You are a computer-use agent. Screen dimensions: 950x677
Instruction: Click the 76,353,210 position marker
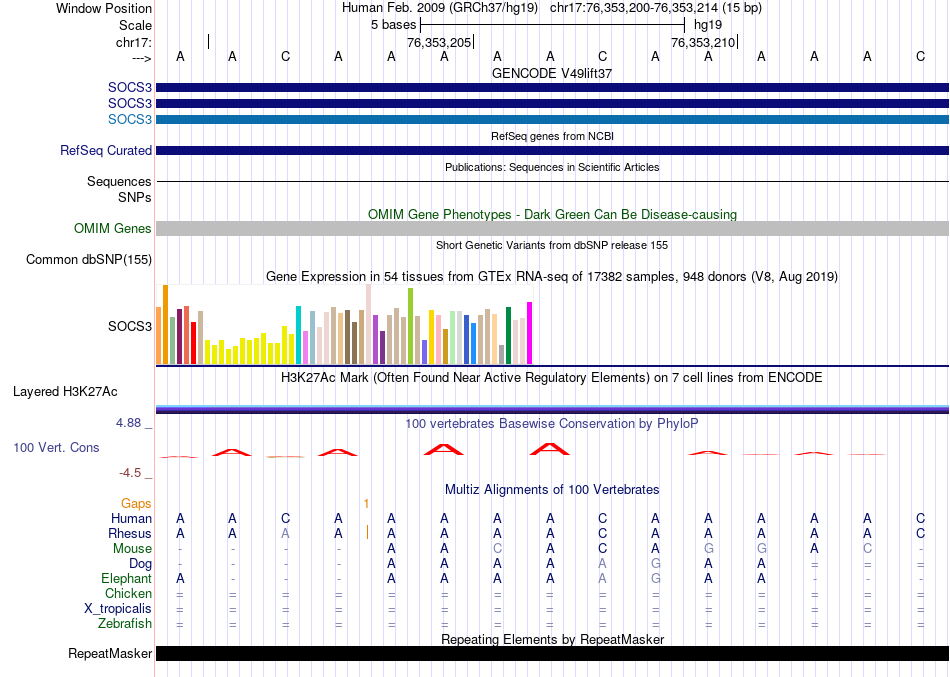click(703, 42)
